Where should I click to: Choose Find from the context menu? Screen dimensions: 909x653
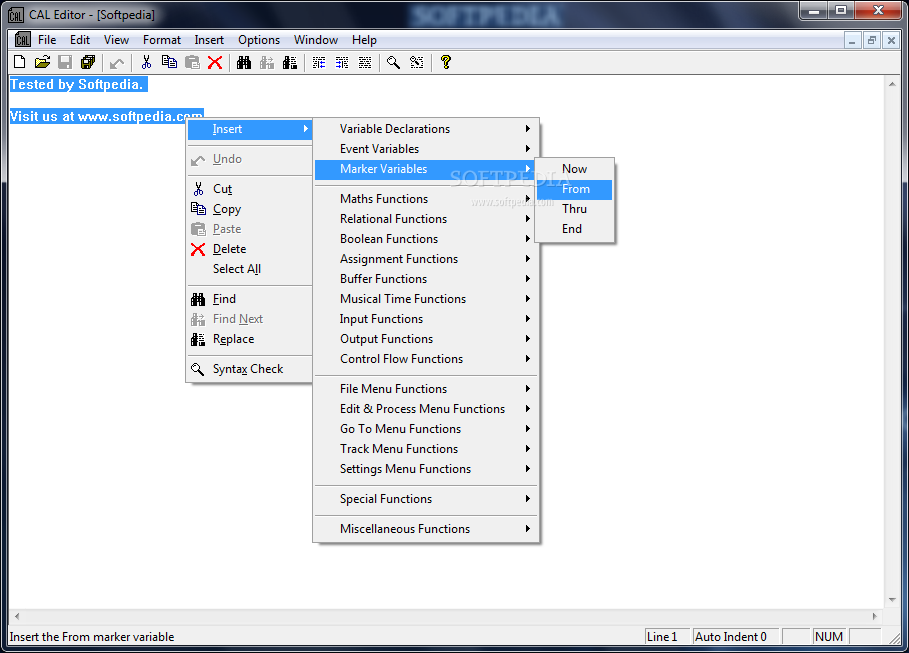249,299
